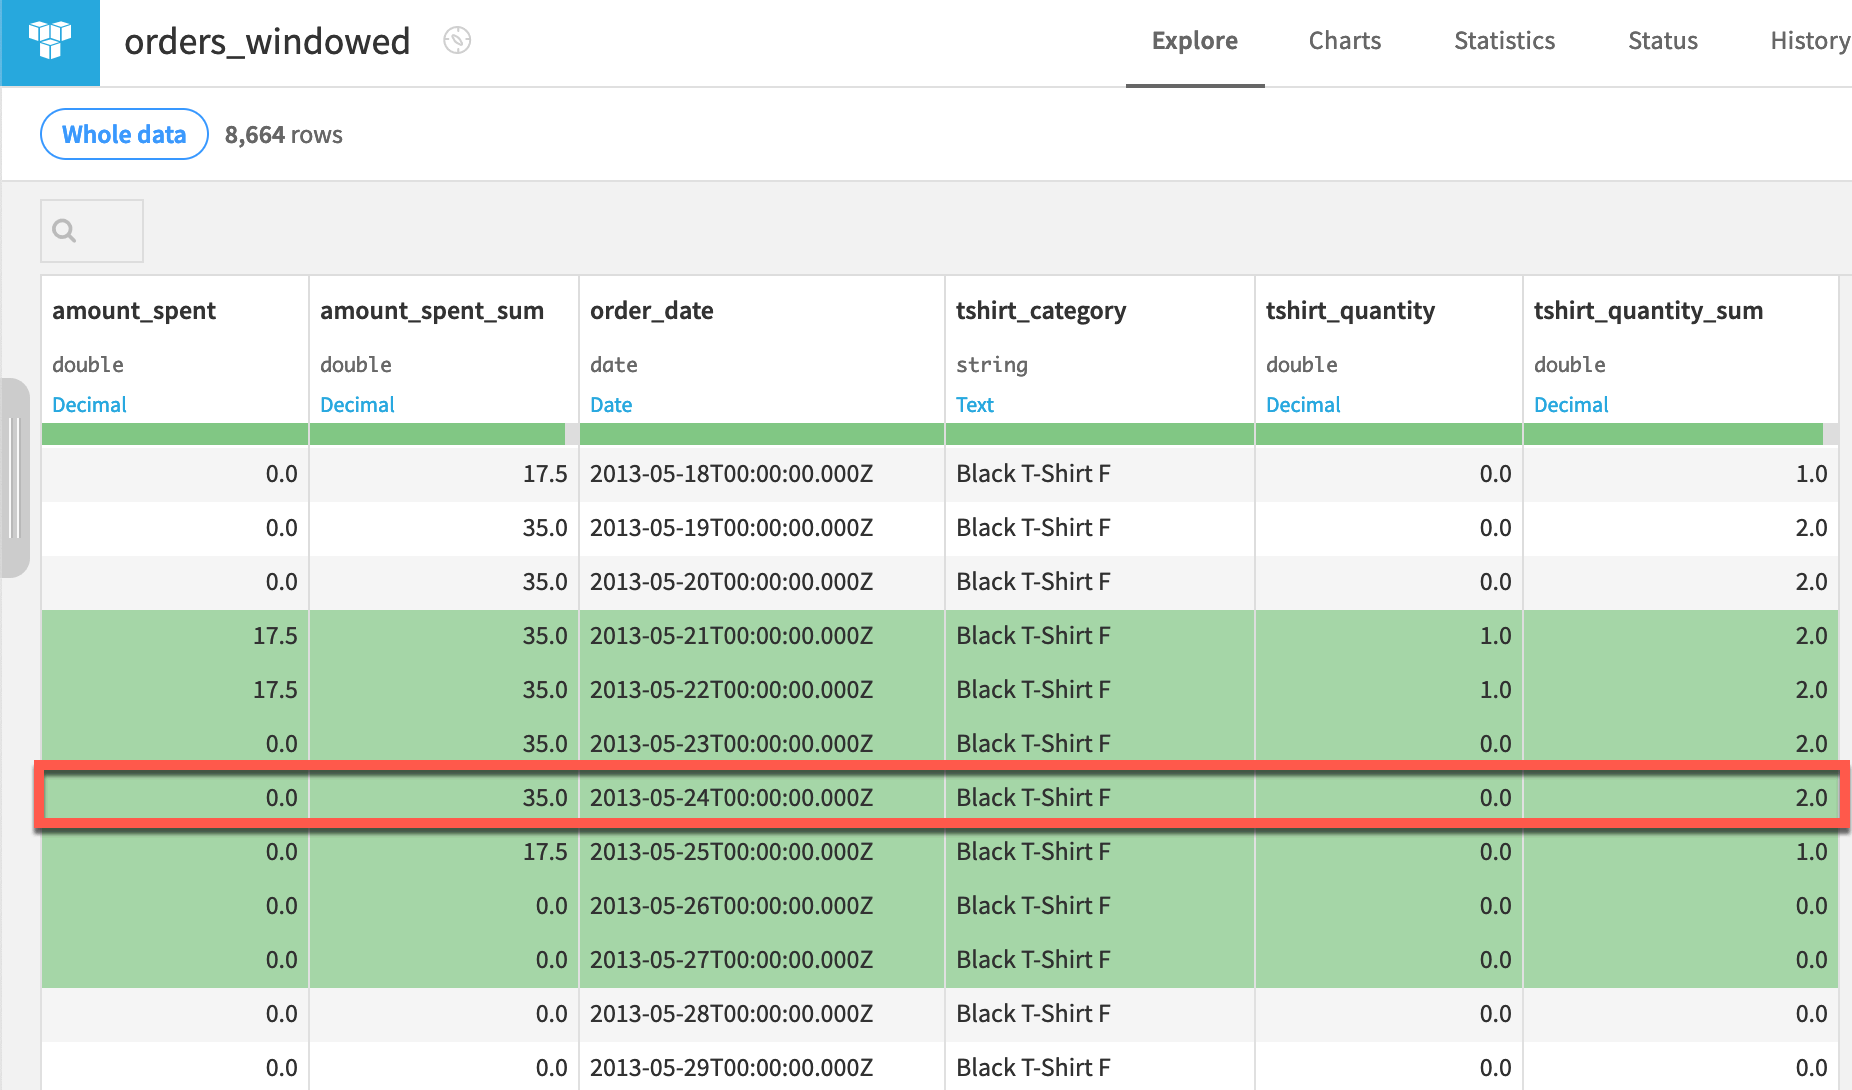The image size is (1852, 1090).
Task: Click the Dataiku cube logo
Action: [x=49, y=42]
